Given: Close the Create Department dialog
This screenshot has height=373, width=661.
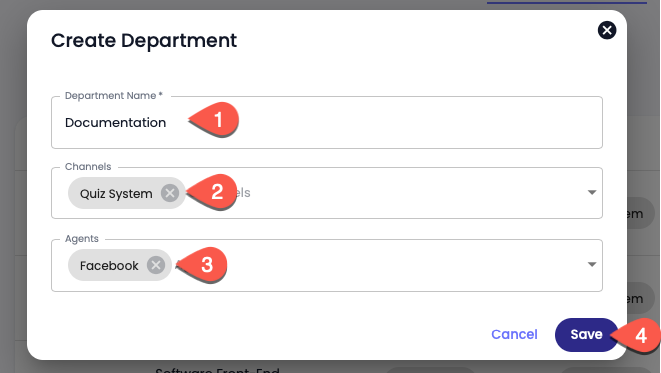Looking at the screenshot, I should point(607,30).
